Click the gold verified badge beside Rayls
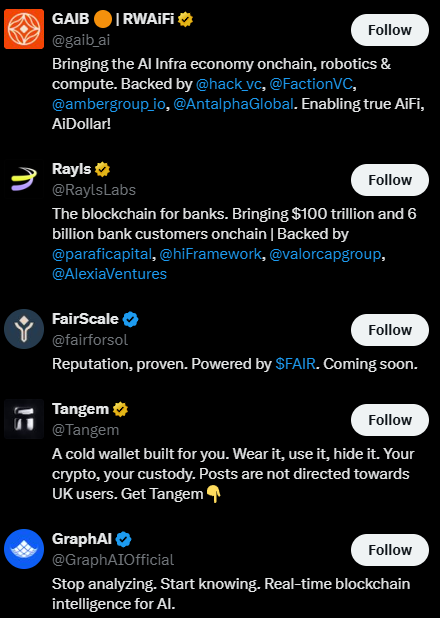440x618 pixels. click(x=103, y=169)
